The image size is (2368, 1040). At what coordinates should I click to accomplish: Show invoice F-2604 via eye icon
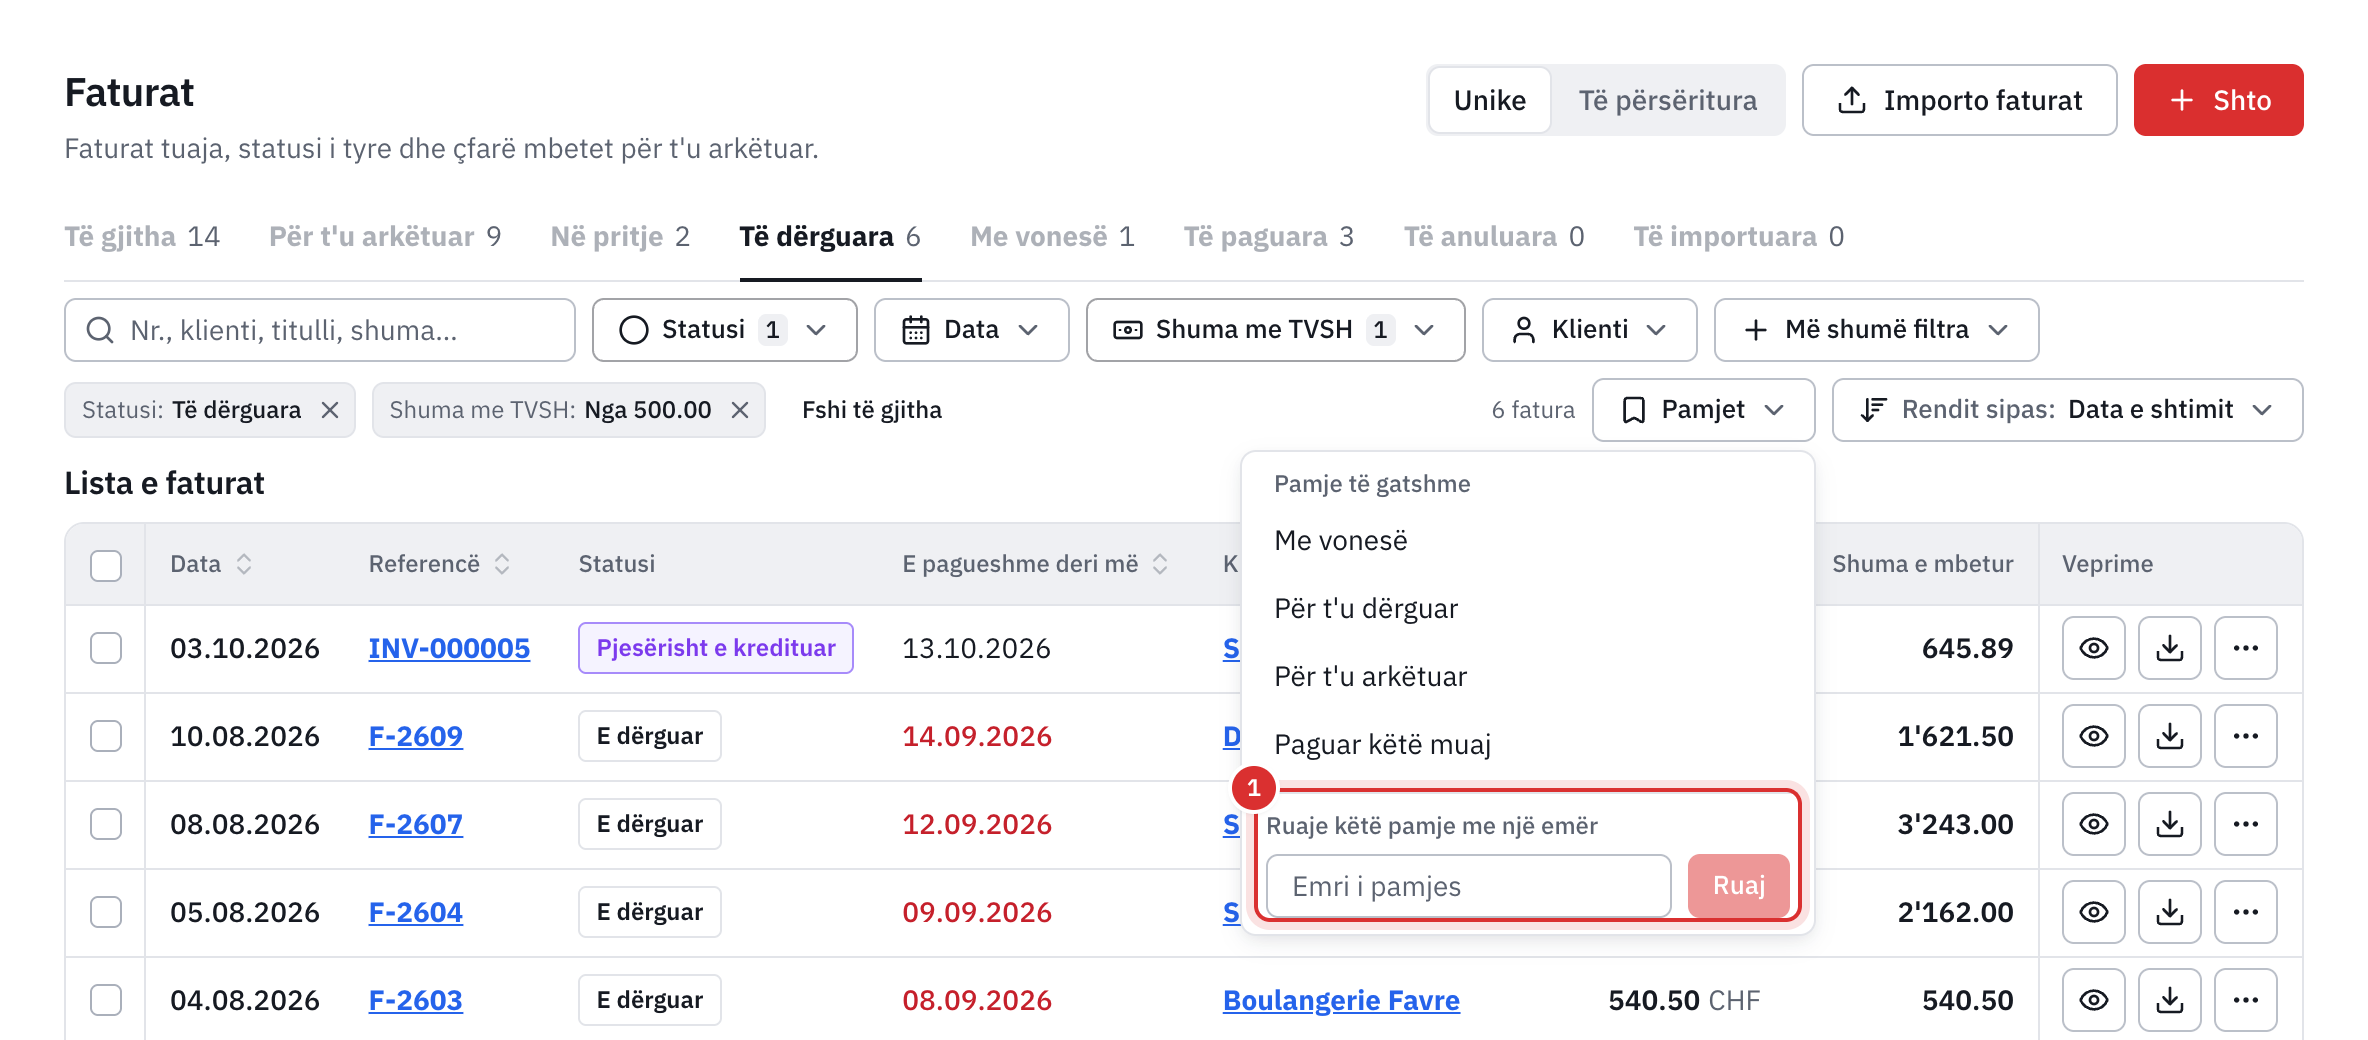pos(2093,912)
